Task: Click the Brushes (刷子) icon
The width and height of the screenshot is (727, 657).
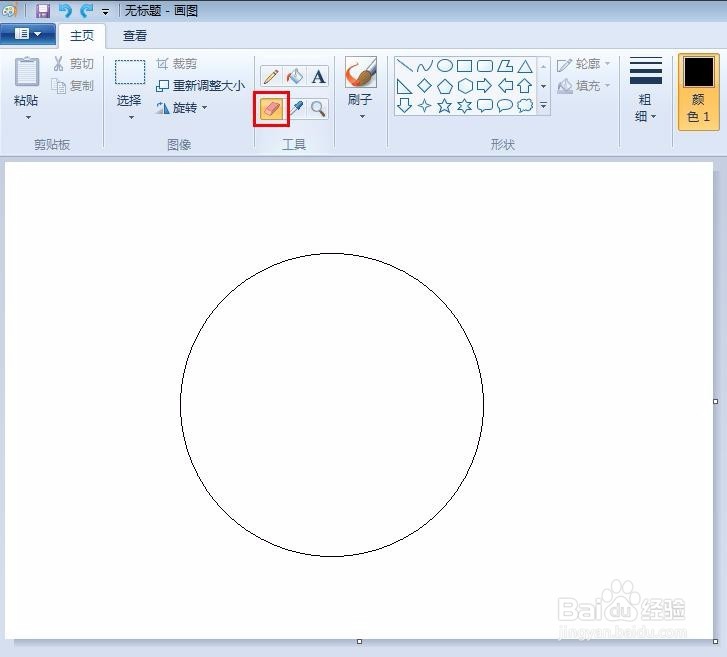Action: (x=361, y=72)
